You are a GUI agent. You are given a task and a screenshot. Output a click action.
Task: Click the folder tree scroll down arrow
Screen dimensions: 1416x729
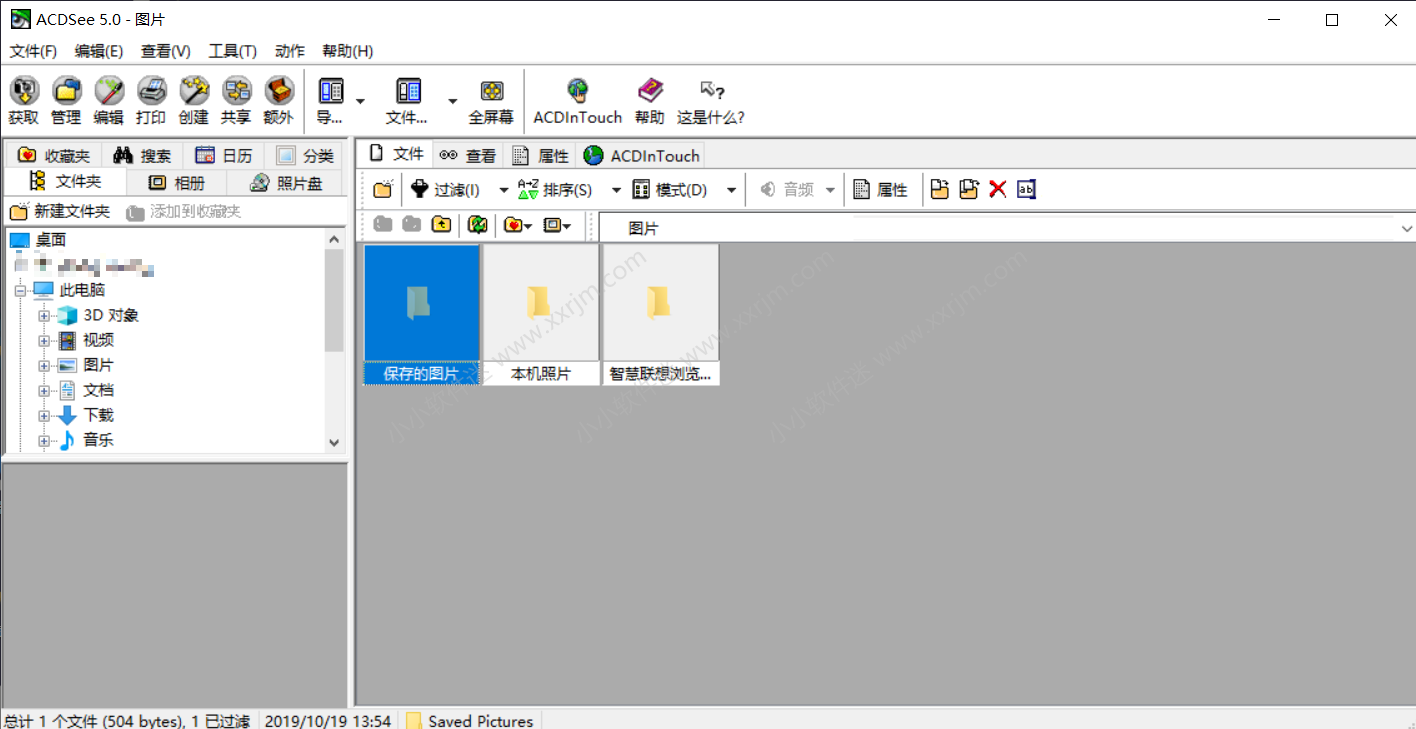click(334, 442)
